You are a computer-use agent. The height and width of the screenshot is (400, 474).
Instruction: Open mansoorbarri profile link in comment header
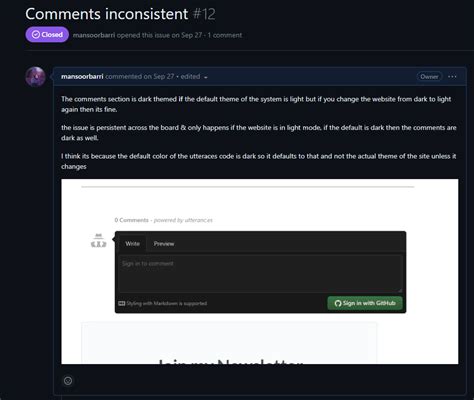(82, 77)
